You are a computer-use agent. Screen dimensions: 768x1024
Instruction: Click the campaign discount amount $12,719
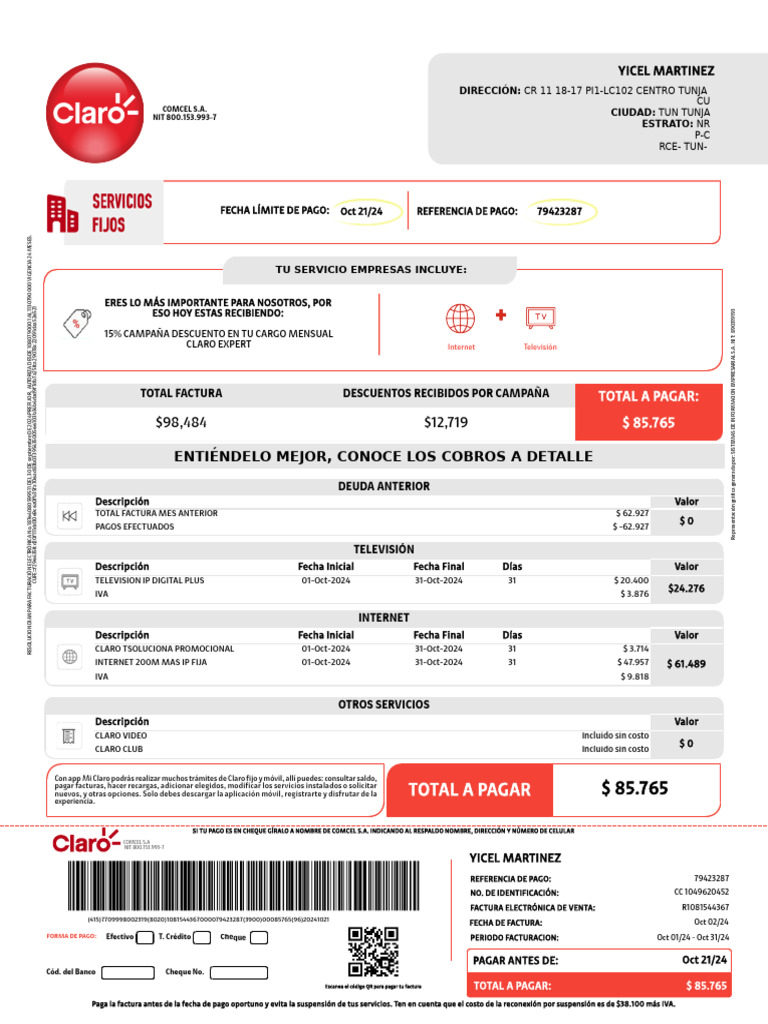(x=446, y=423)
